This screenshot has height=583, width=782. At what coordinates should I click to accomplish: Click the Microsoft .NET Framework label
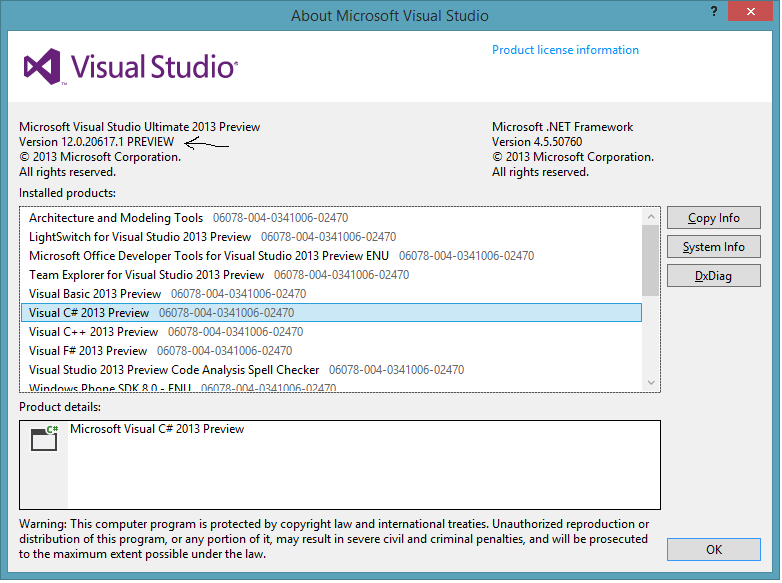pyautogui.click(x=563, y=127)
